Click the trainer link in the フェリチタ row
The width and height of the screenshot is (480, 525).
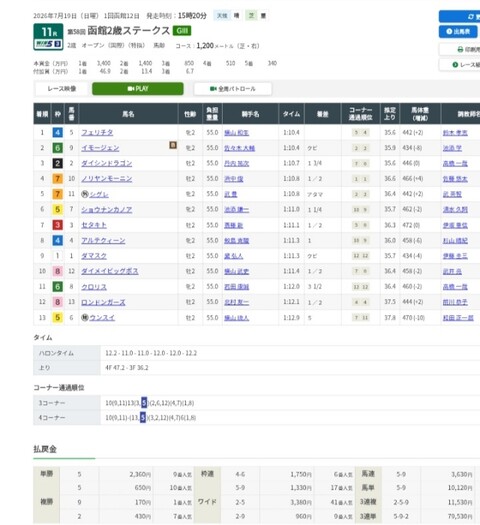tap(455, 133)
